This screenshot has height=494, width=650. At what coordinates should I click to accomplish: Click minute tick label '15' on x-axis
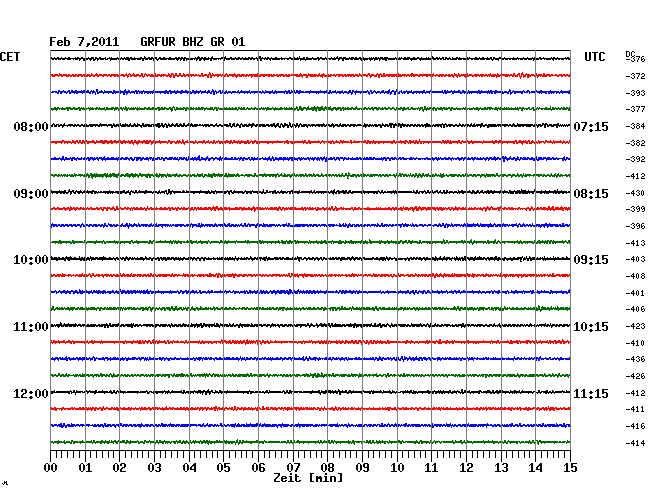point(570,468)
